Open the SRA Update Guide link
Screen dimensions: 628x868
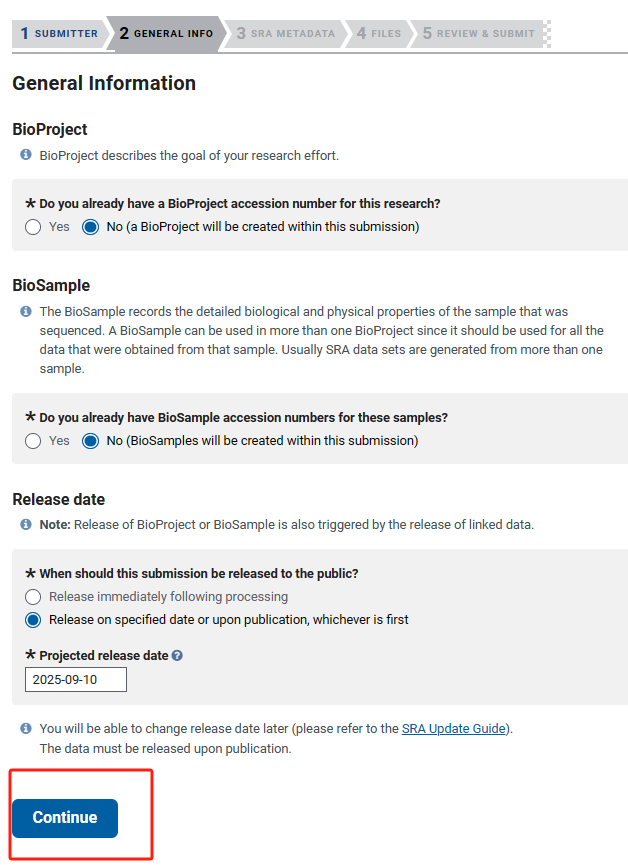point(454,728)
